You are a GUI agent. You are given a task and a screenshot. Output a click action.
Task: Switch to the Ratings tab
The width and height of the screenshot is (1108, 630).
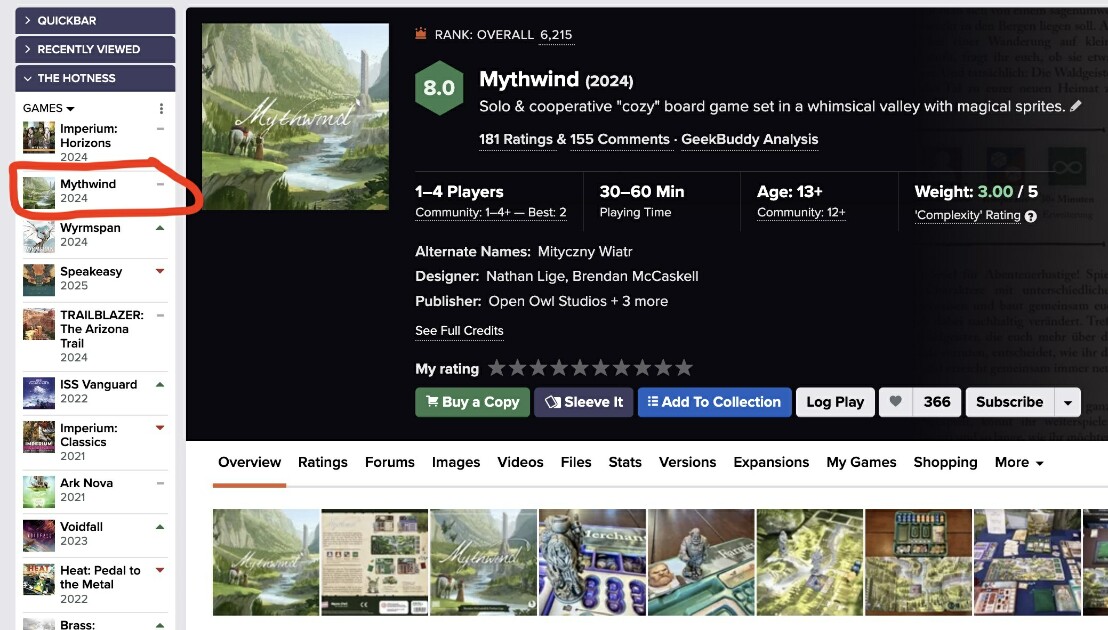(323, 462)
